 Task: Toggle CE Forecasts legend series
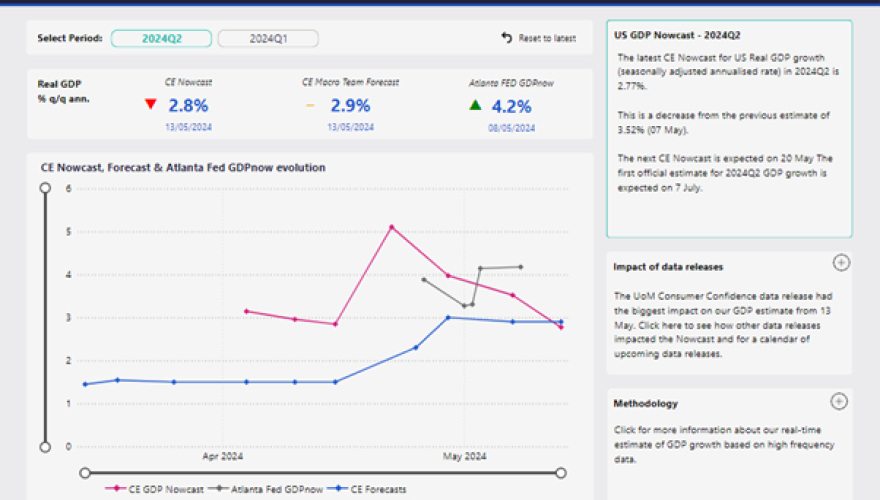[x=370, y=490]
